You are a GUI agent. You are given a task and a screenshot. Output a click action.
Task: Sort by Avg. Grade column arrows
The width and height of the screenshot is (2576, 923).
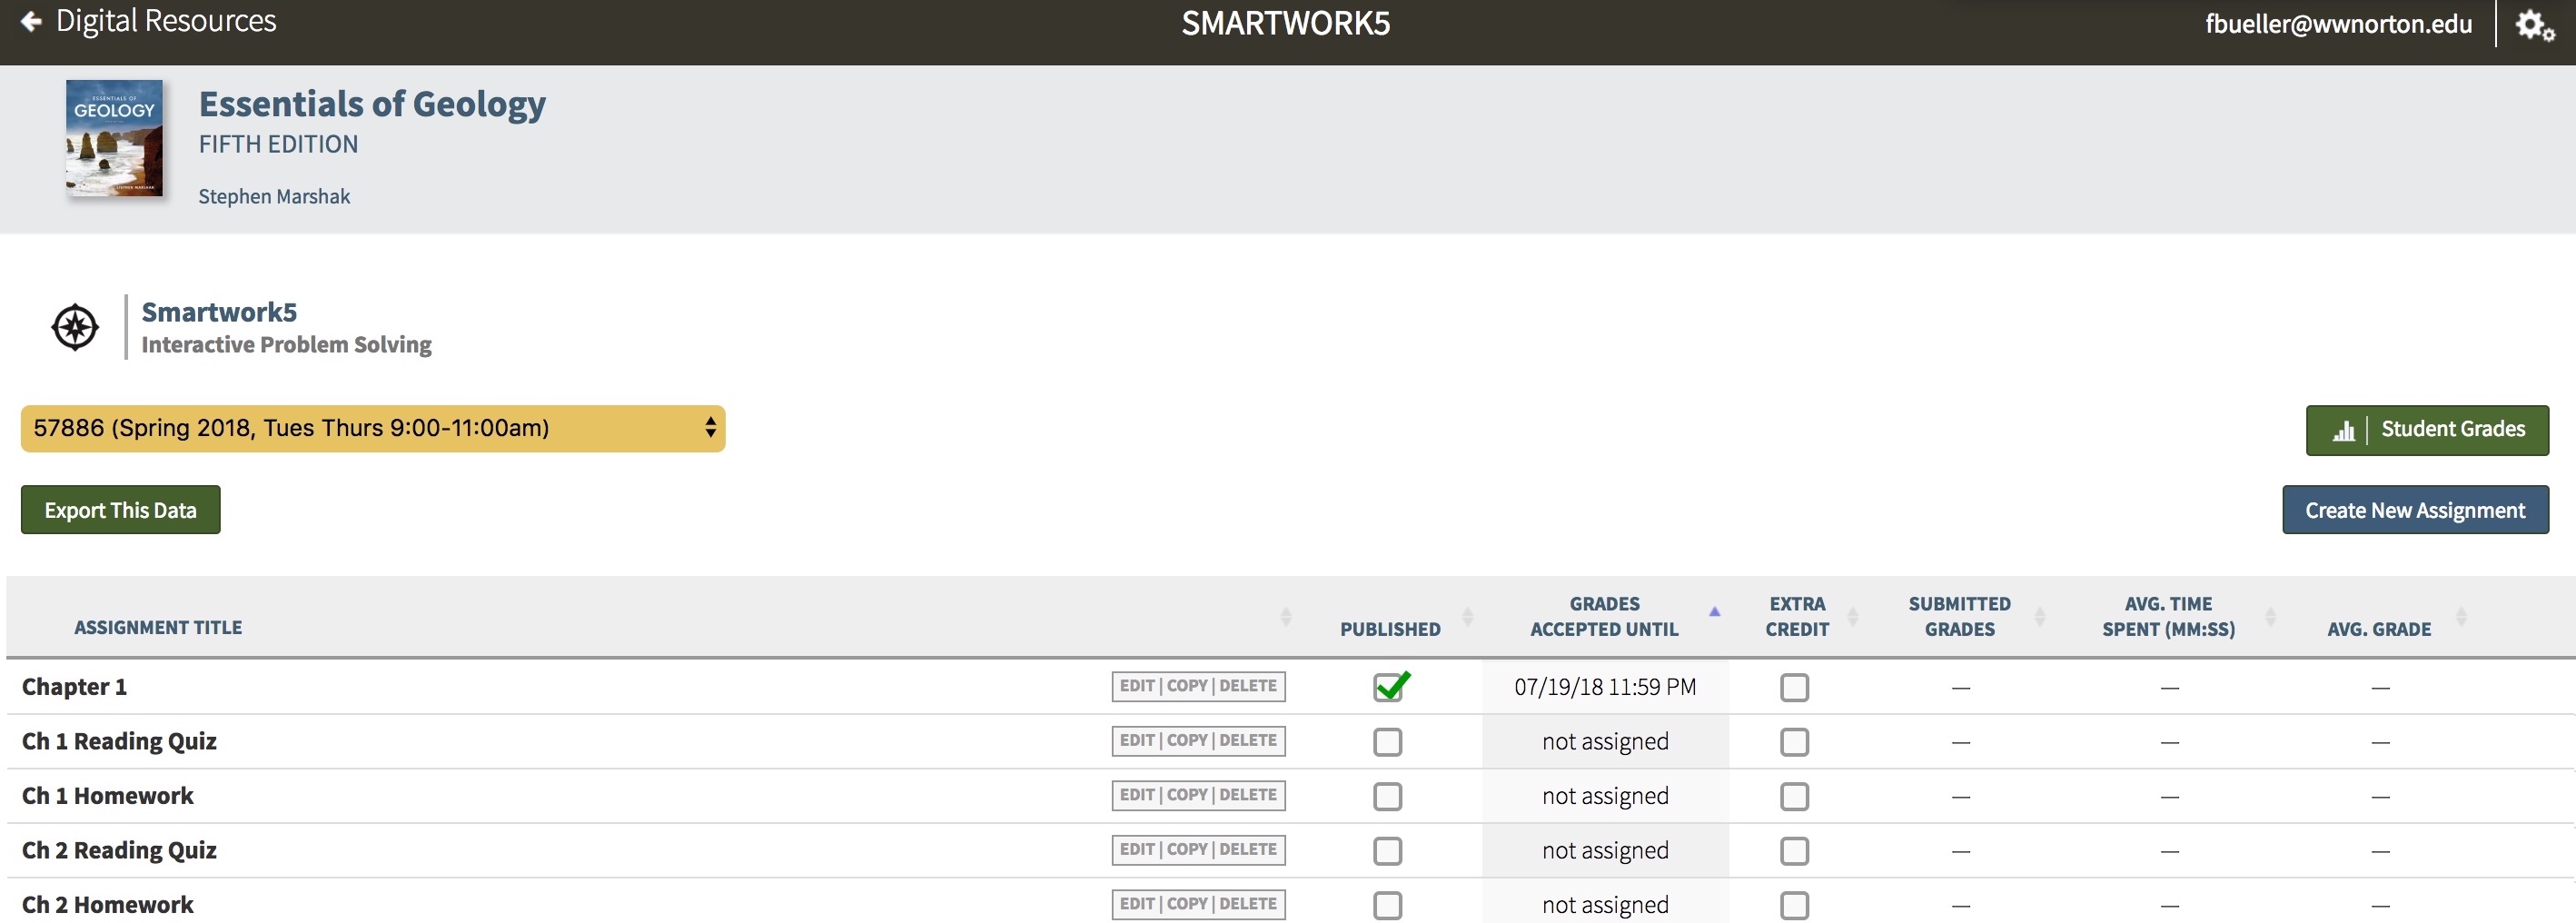pos(2461,617)
